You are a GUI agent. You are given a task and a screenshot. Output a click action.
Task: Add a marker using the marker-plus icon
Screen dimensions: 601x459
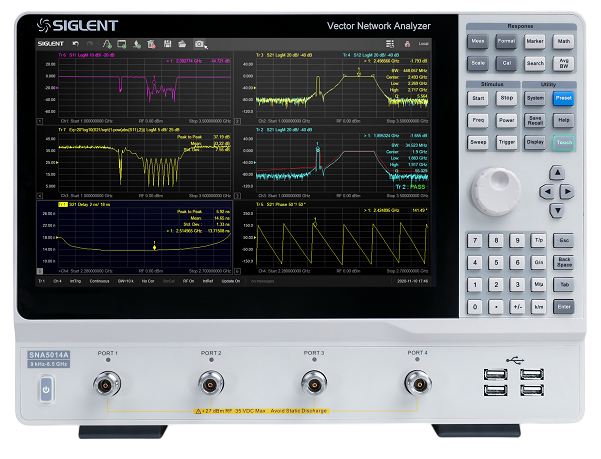click(x=137, y=44)
